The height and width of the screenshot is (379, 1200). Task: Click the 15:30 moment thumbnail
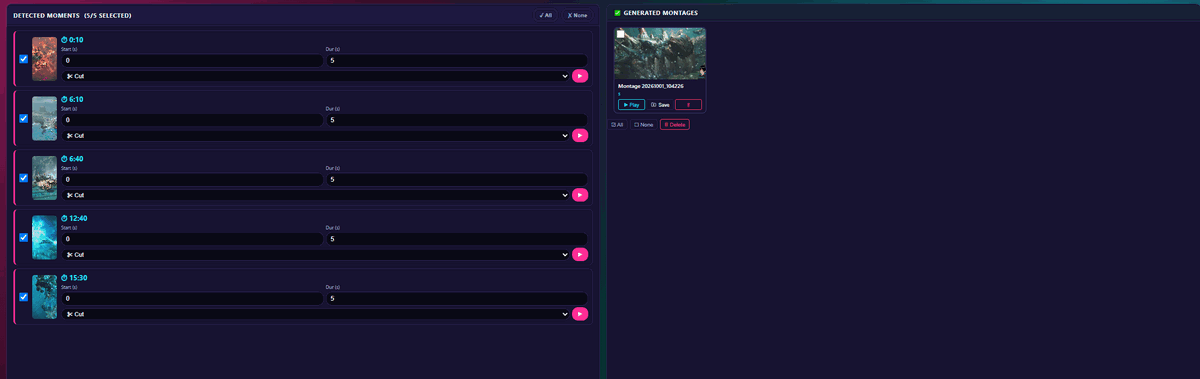coord(44,297)
